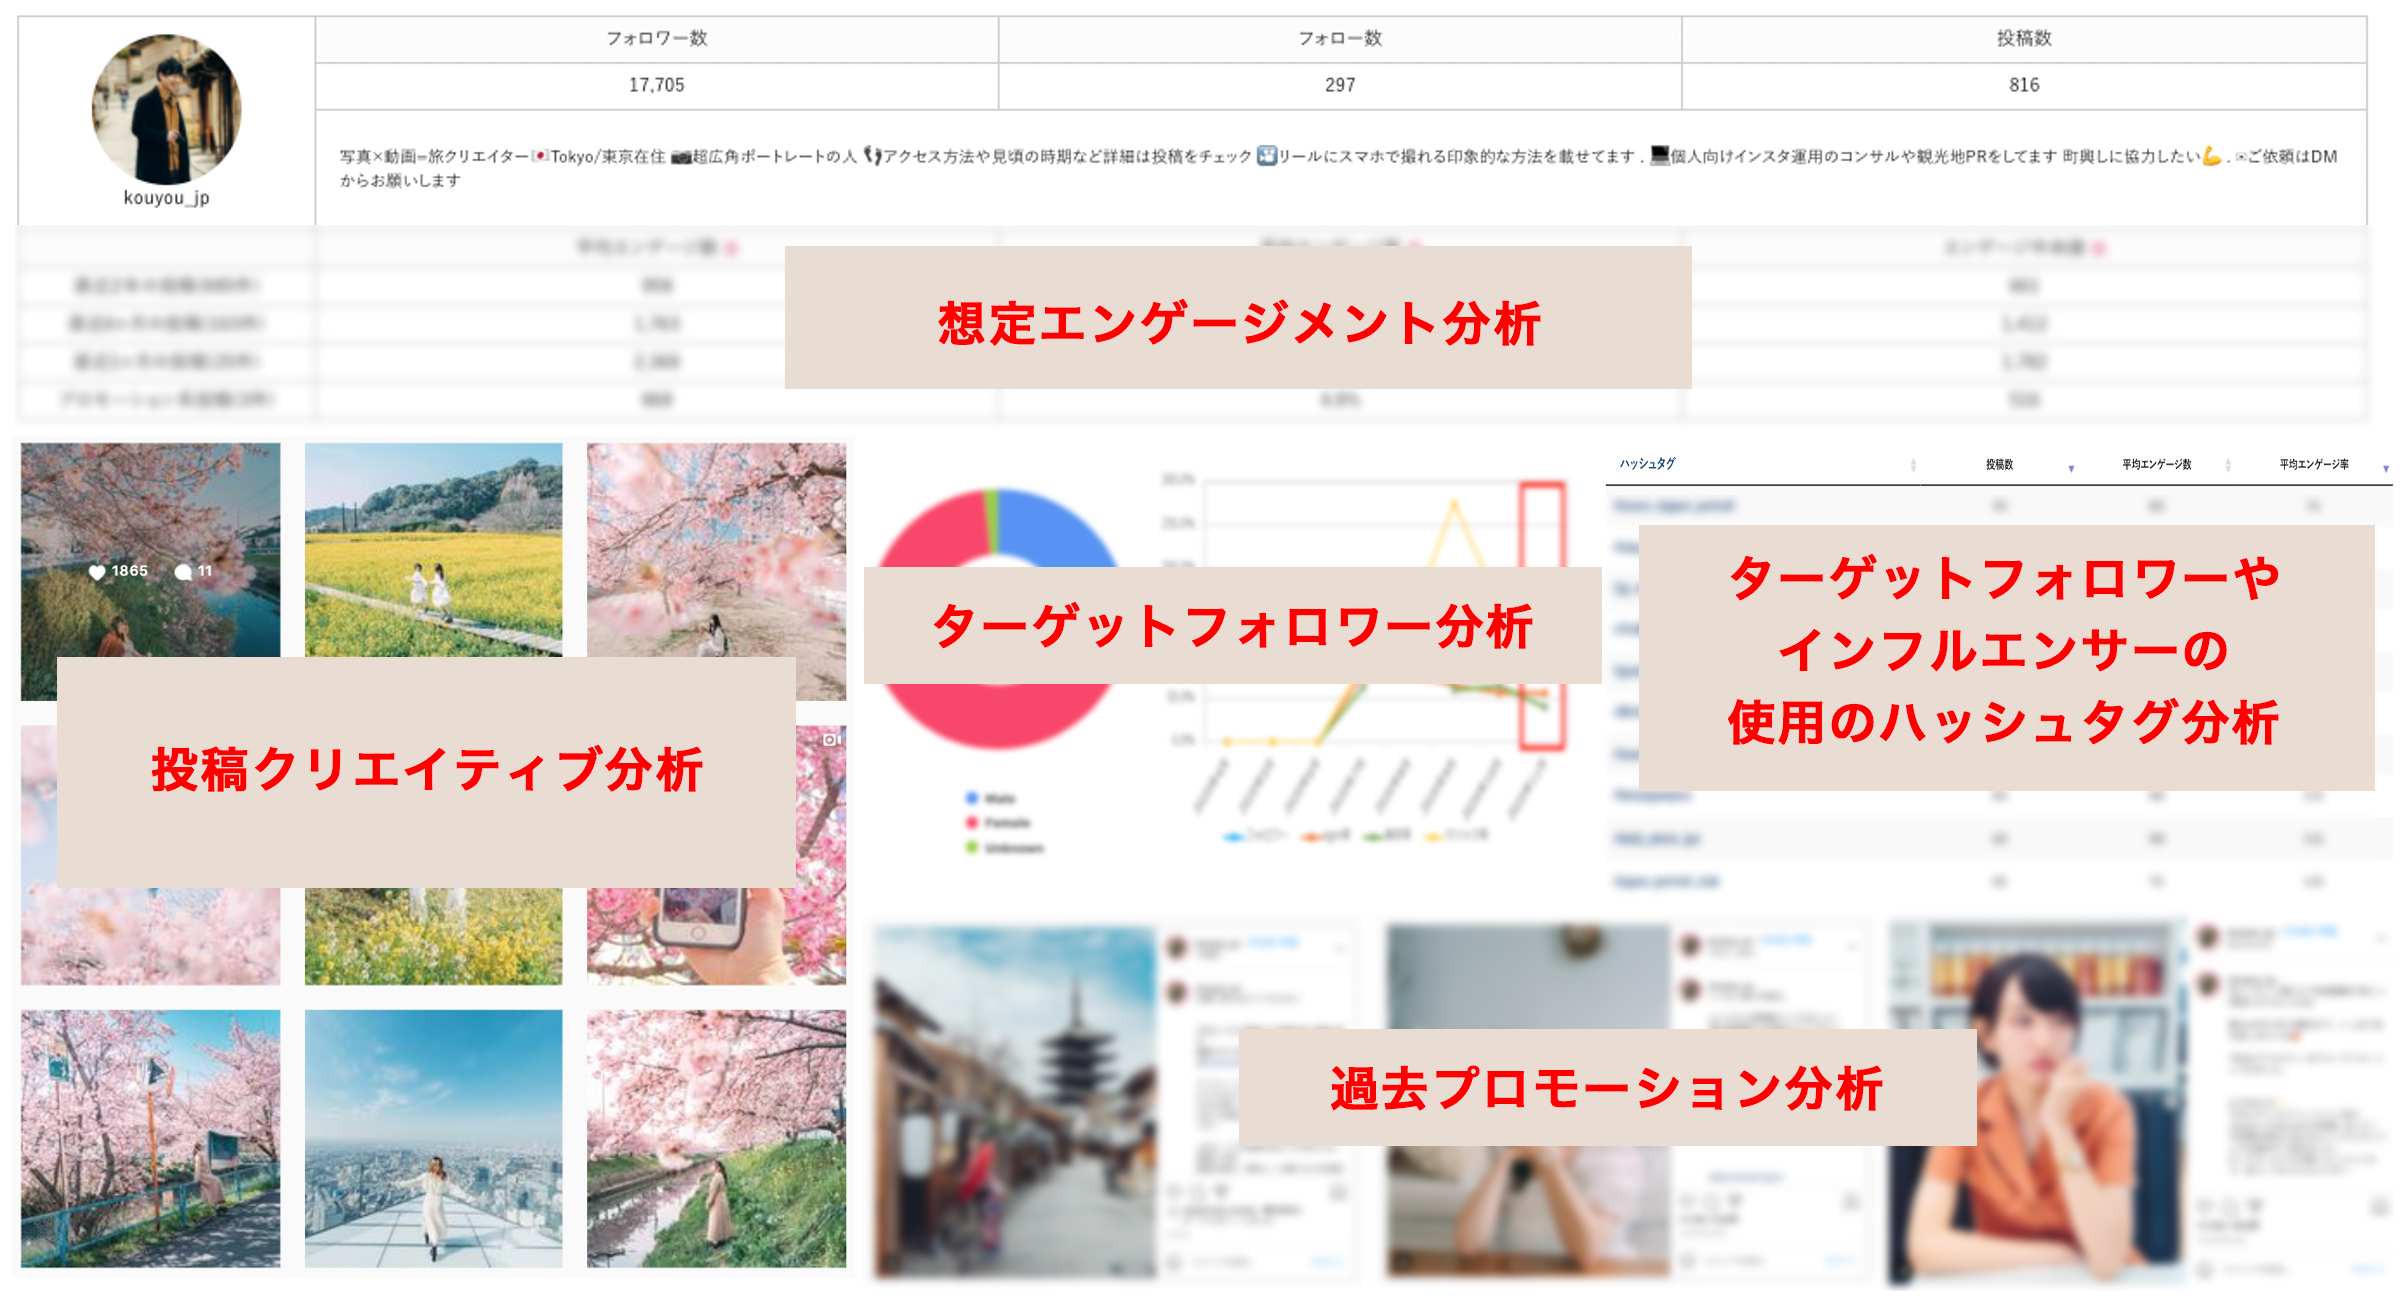This screenshot has width=2406, height=1298.
Task: Open the sort control on 平均エンゲージ数 column
Action: [2228, 466]
